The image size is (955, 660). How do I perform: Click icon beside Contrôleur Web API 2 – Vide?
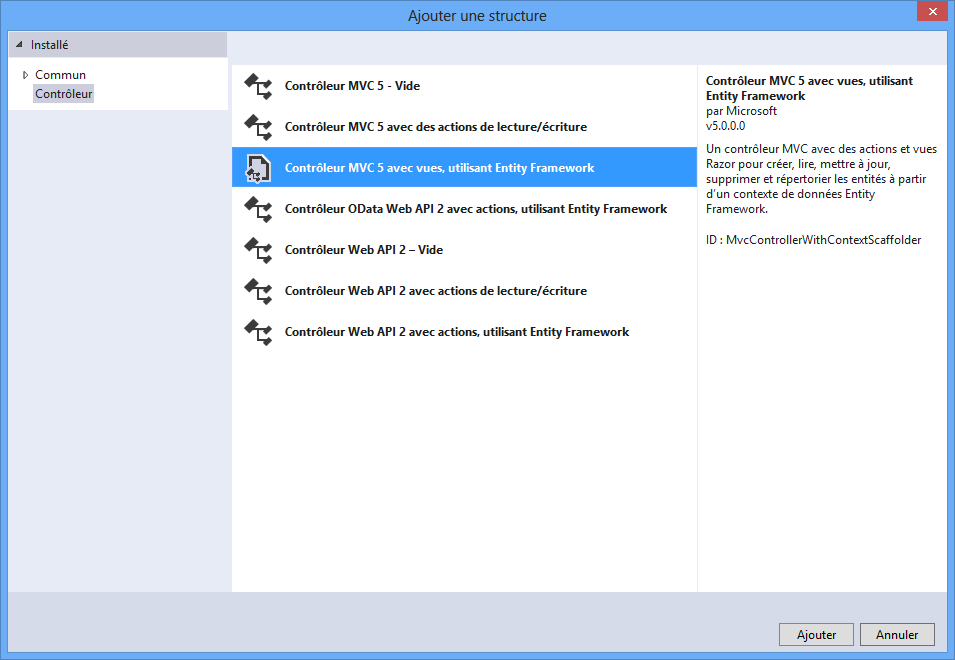point(258,250)
